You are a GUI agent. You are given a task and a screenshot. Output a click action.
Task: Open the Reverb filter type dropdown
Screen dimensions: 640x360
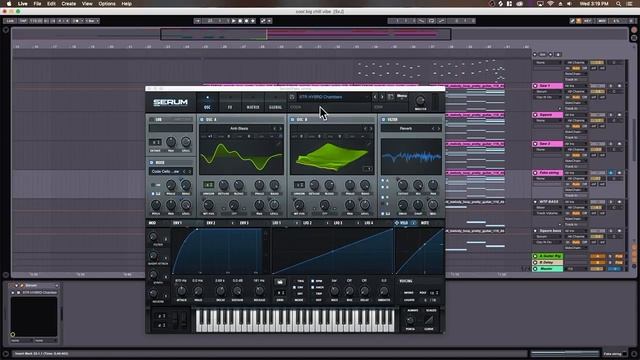[406, 129]
